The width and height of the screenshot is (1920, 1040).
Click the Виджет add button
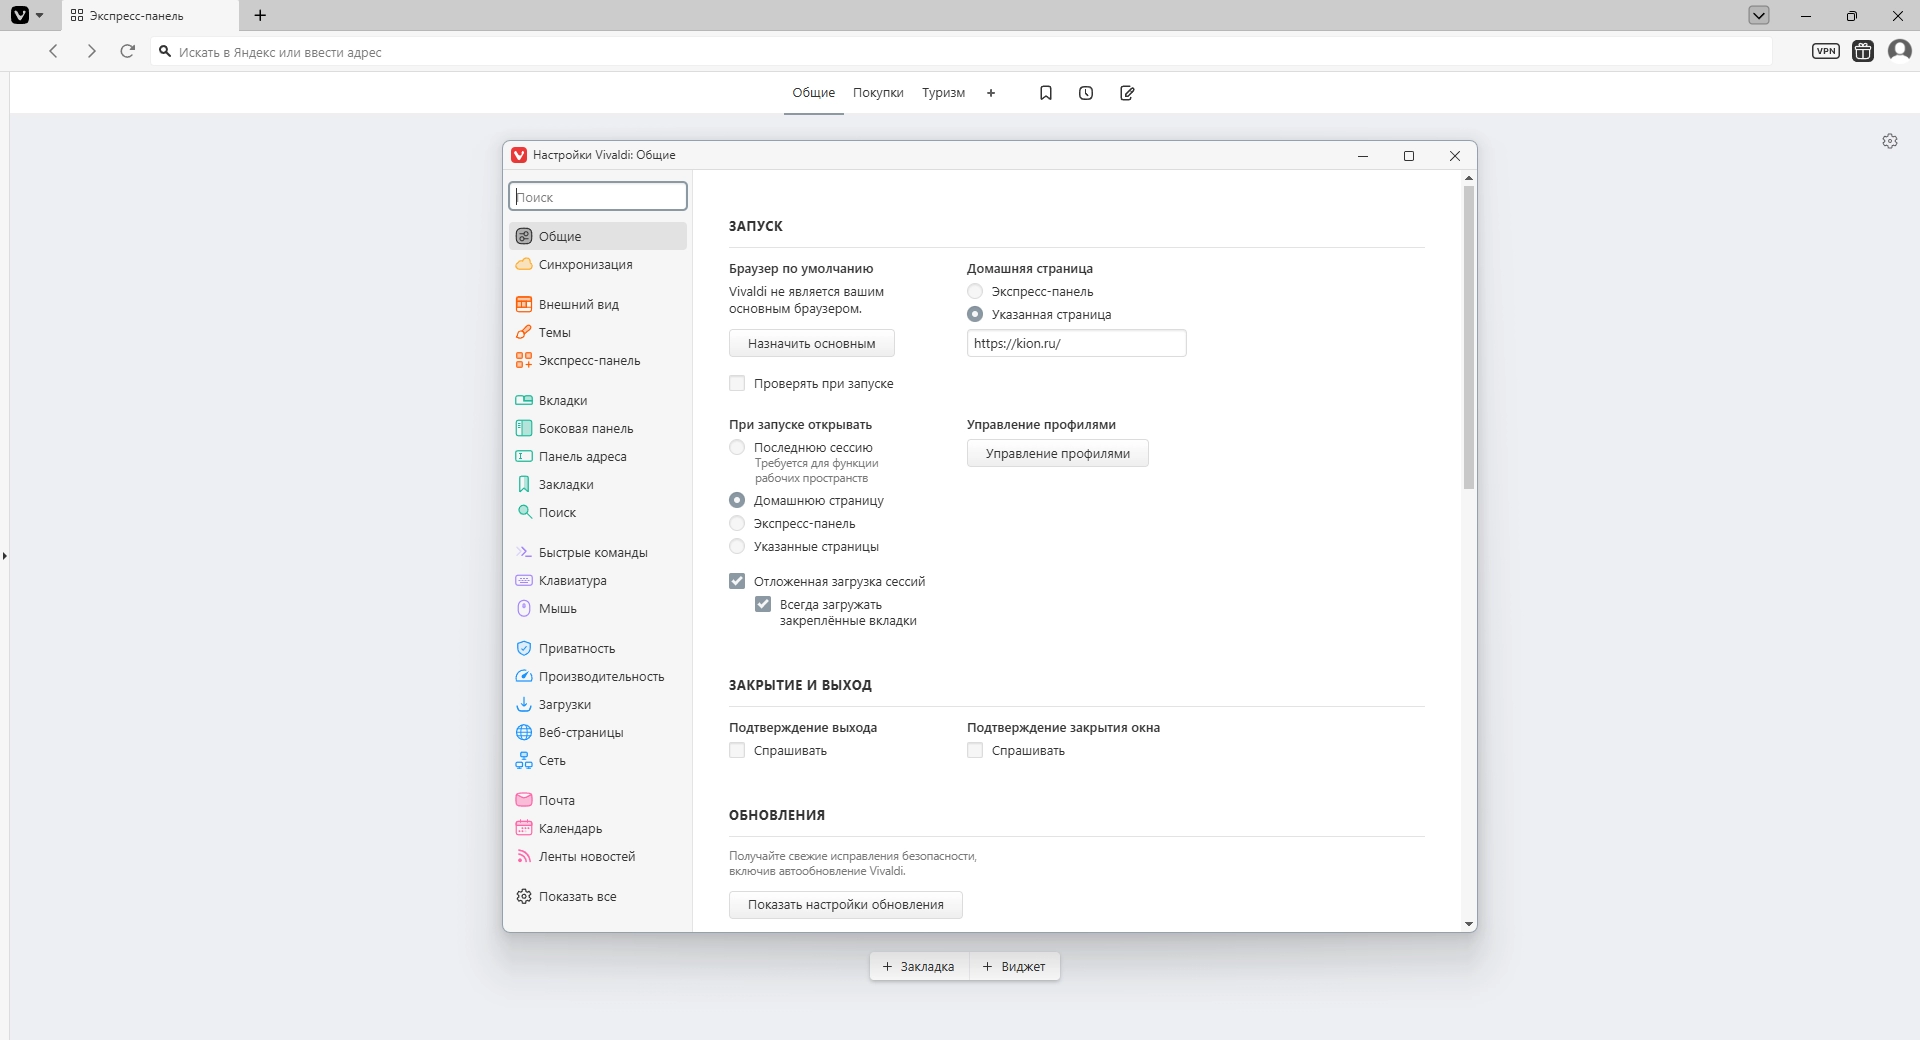[1014, 966]
